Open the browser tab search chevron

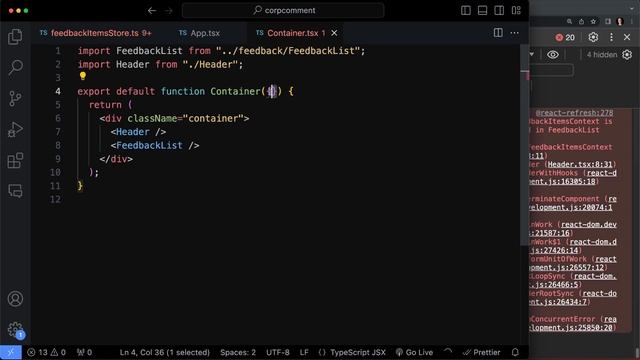click(631, 8)
